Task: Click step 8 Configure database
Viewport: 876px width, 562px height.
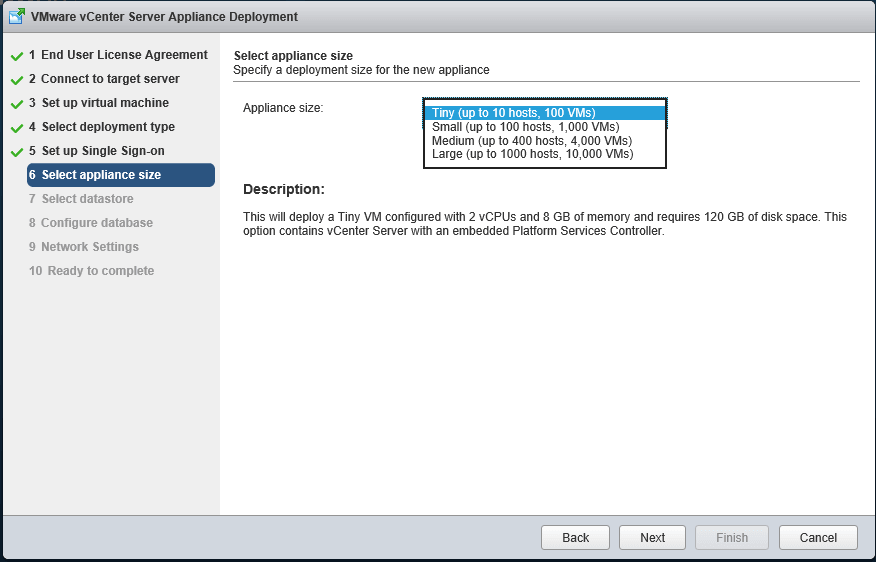Action: point(91,223)
